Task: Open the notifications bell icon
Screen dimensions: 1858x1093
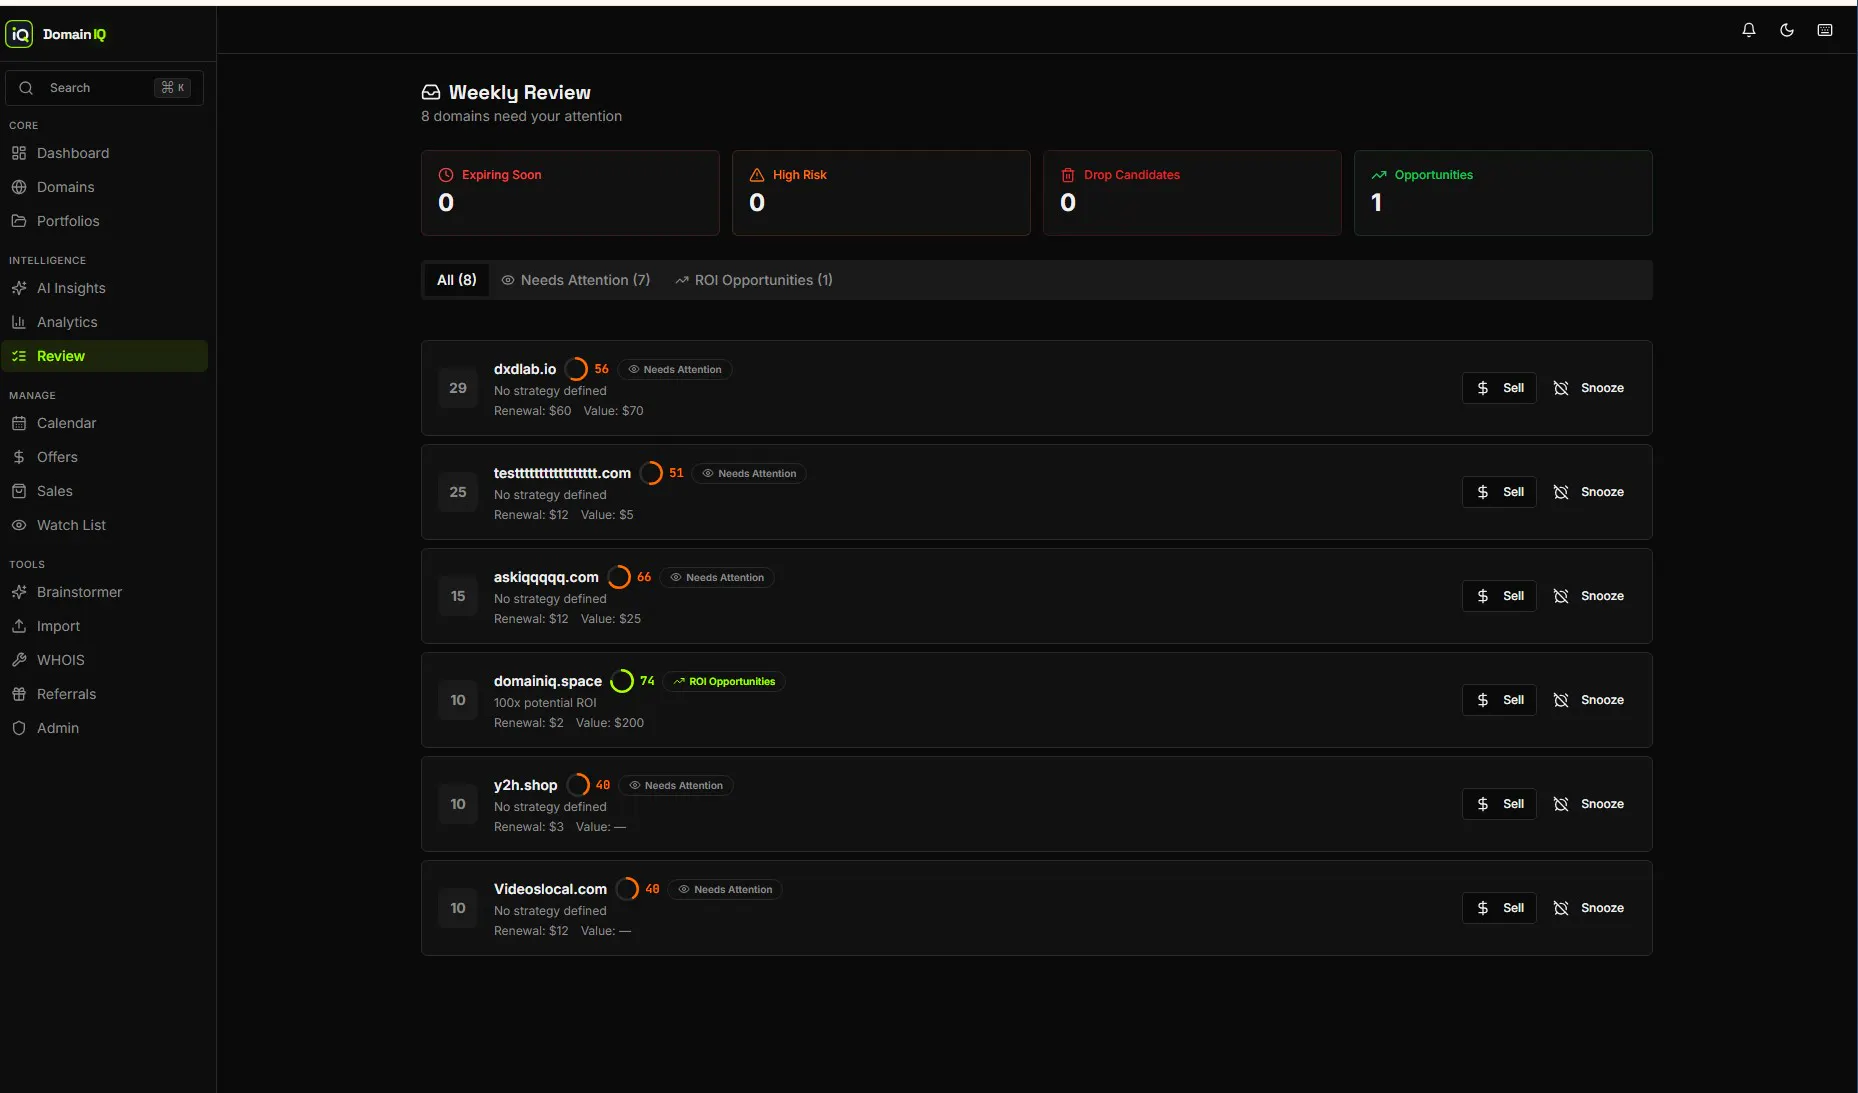Action: 1749,30
